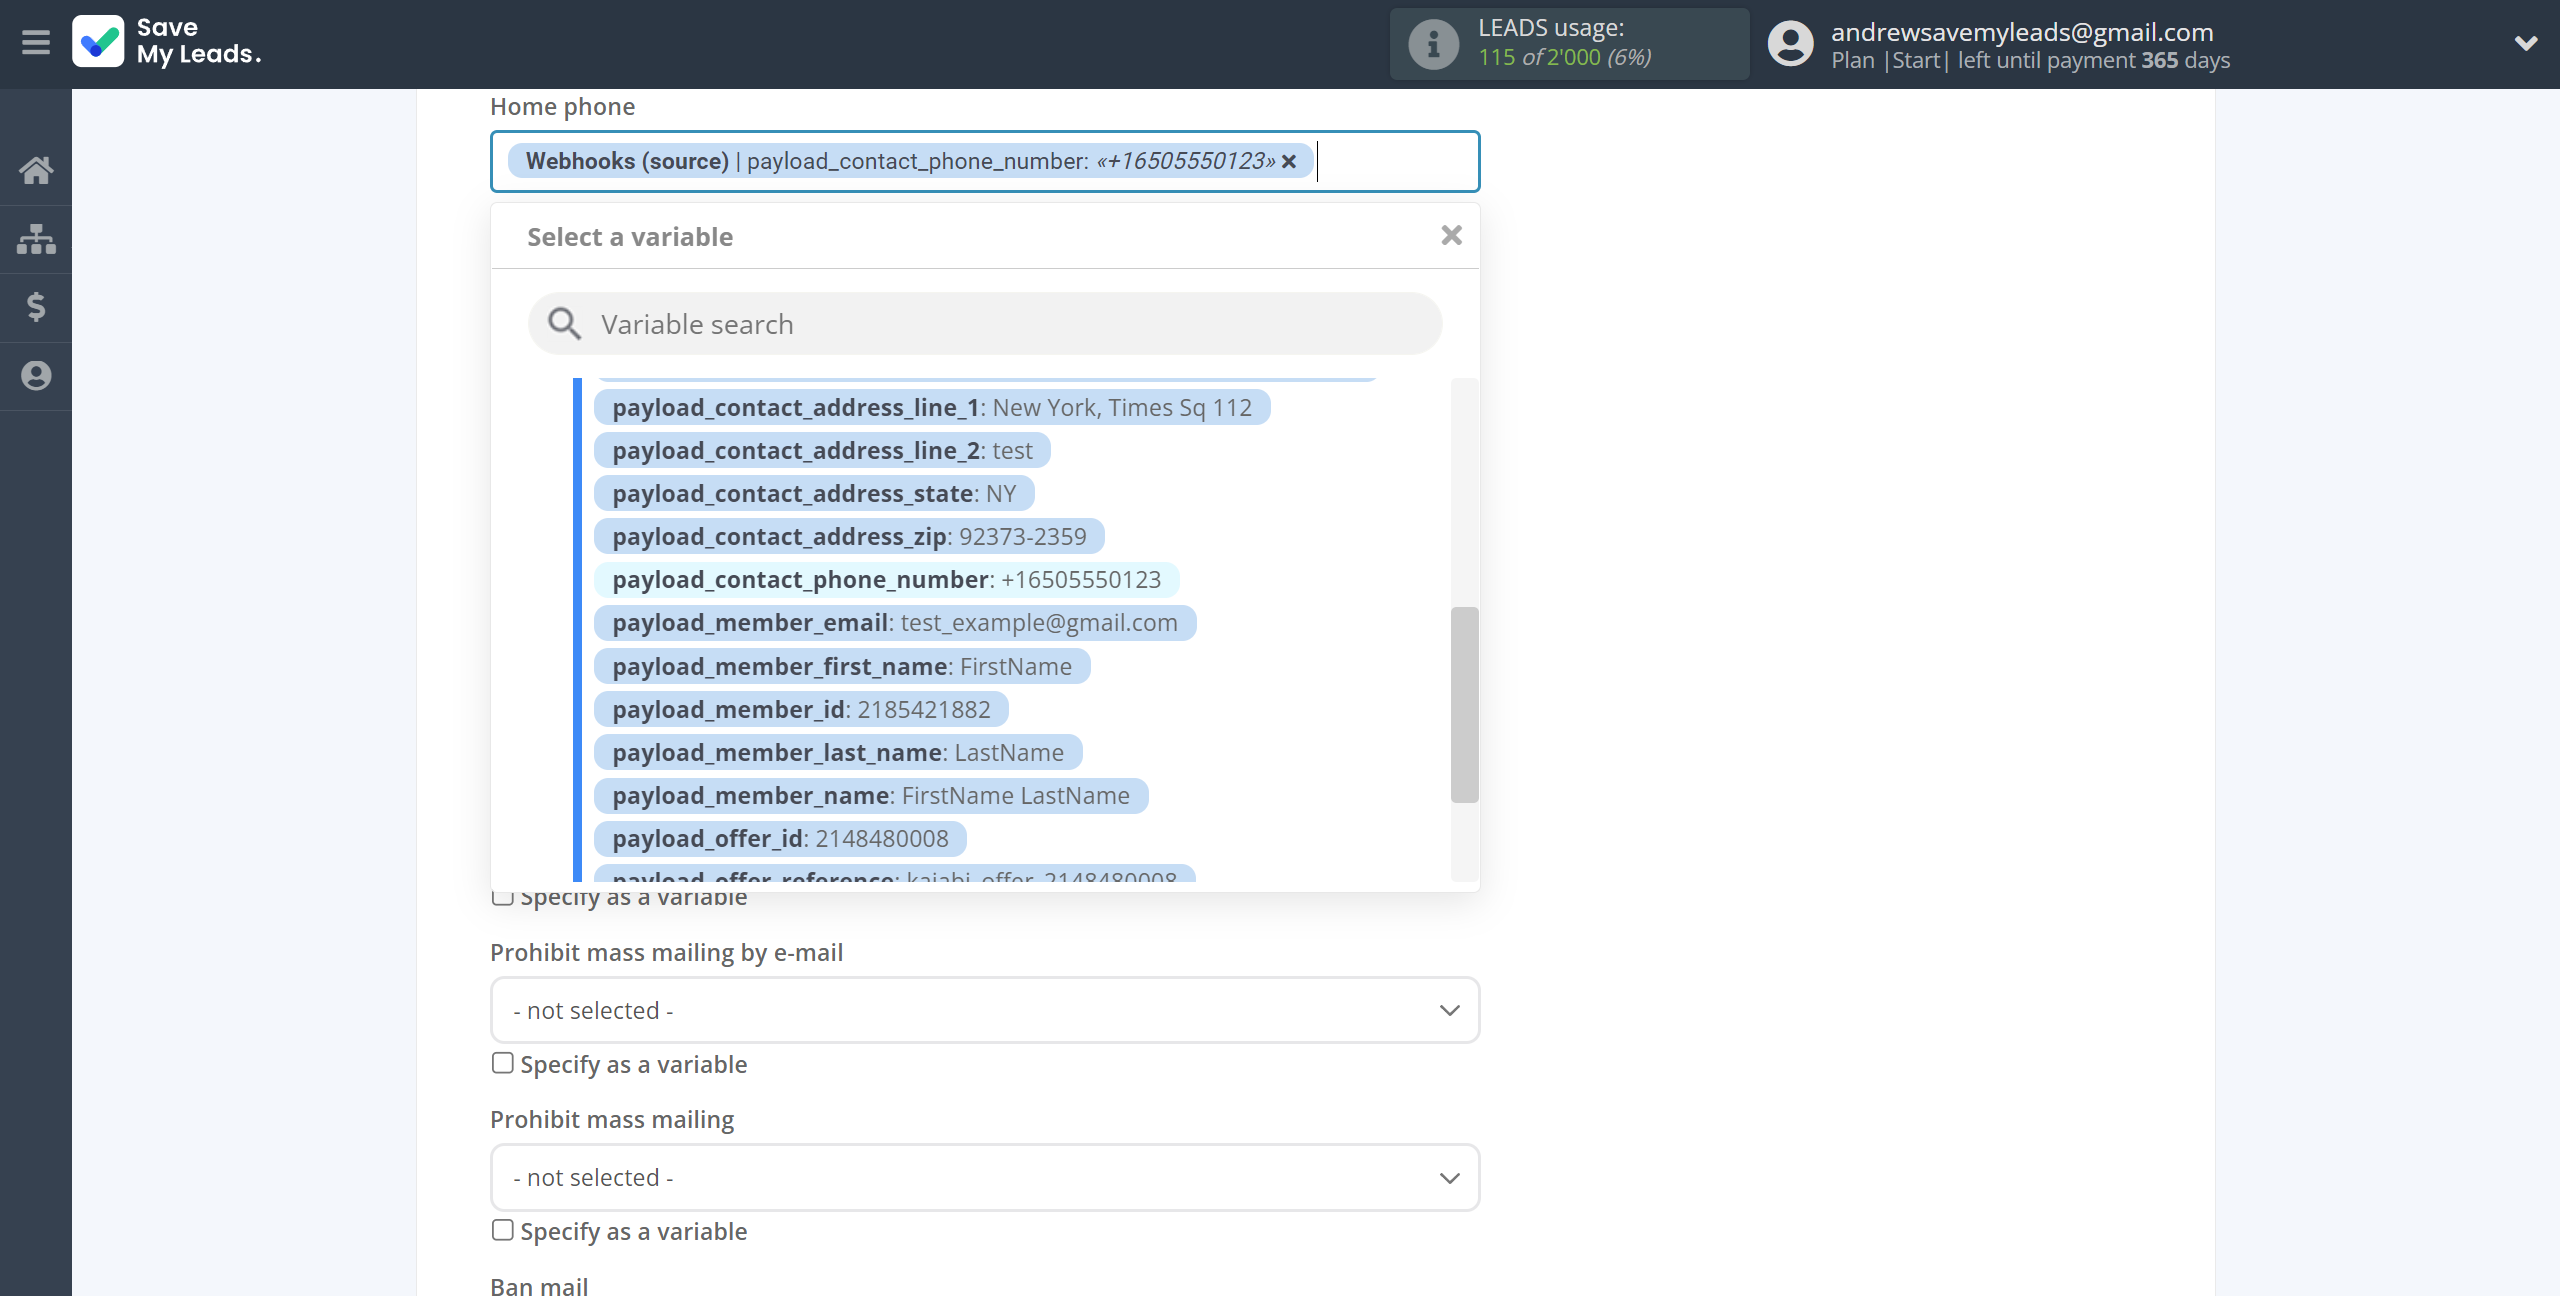
Task: Expand the Prohibit mass mailing dropdown
Action: [x=983, y=1175]
